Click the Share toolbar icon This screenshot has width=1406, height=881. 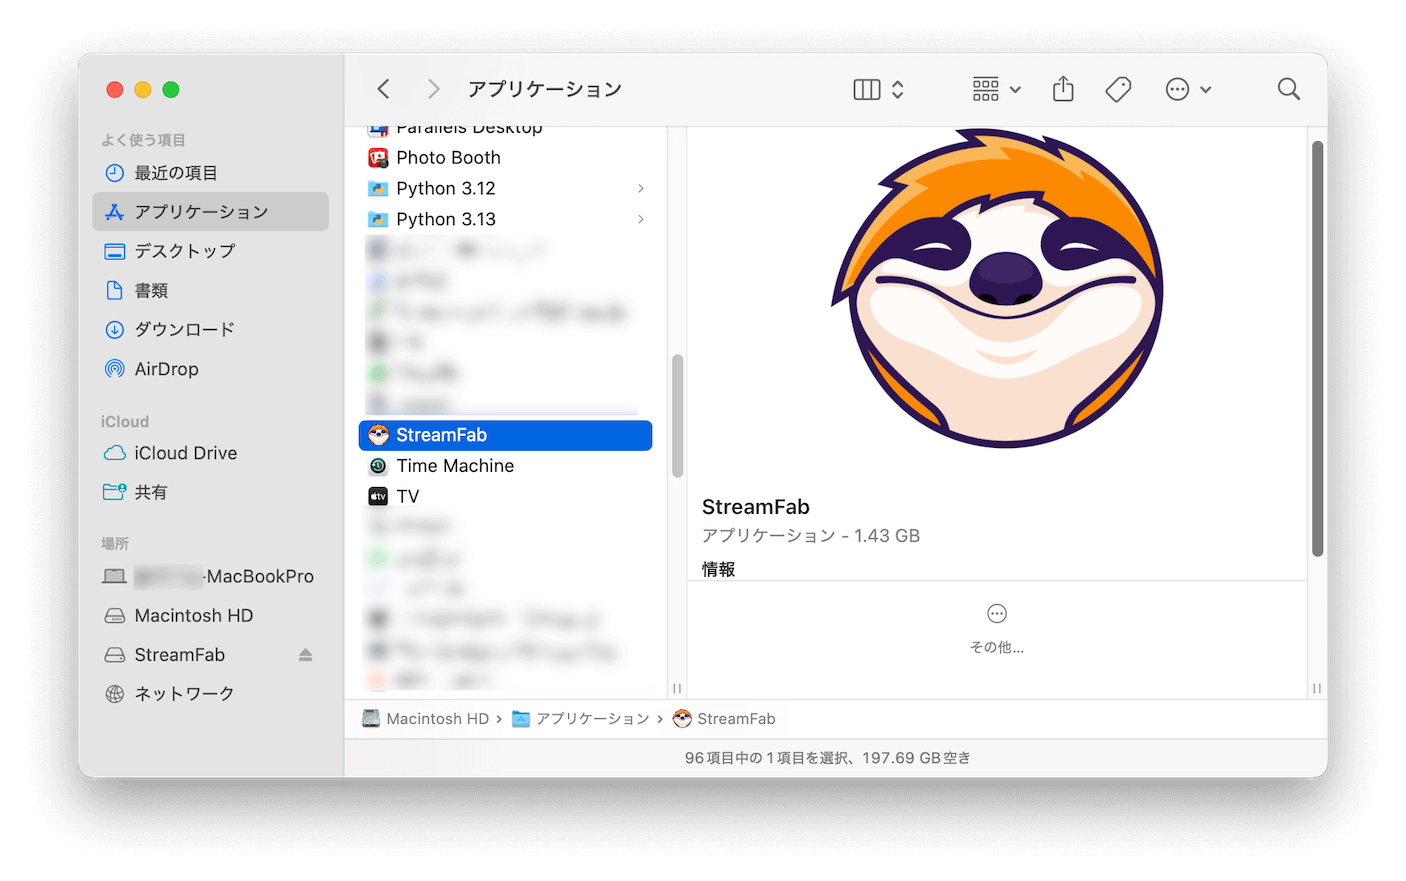(x=1063, y=89)
